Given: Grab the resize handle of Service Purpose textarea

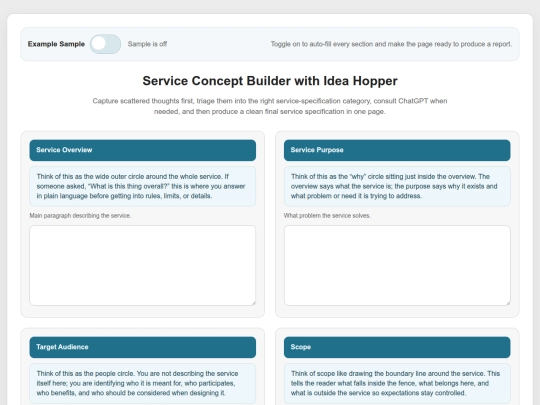Looking at the screenshot, I should pos(508,303).
